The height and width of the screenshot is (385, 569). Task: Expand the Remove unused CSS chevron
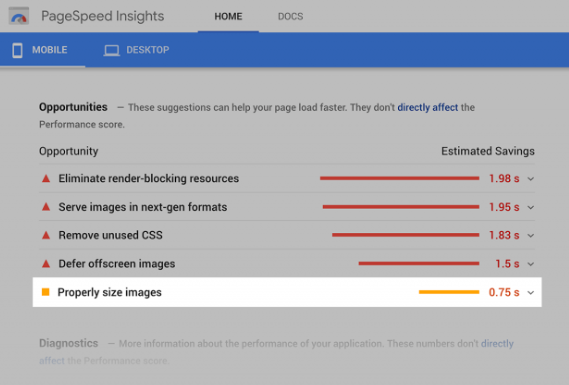coord(531,236)
